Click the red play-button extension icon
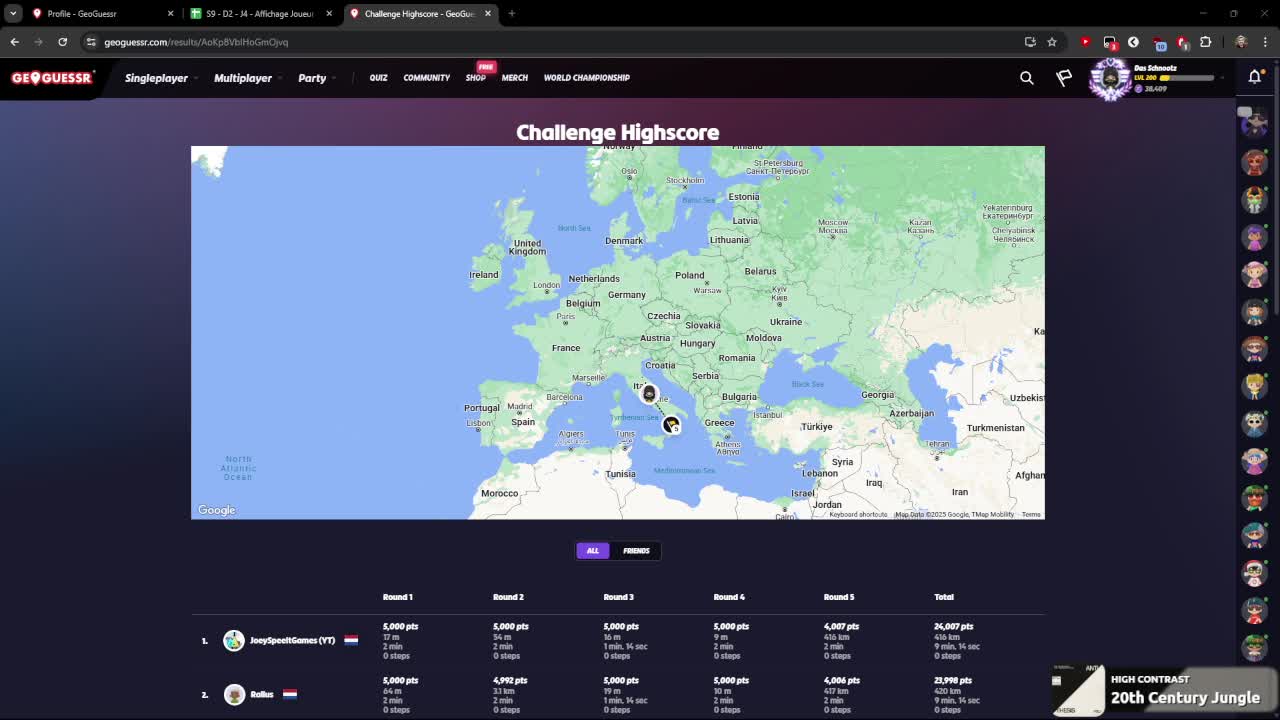 1085,42
